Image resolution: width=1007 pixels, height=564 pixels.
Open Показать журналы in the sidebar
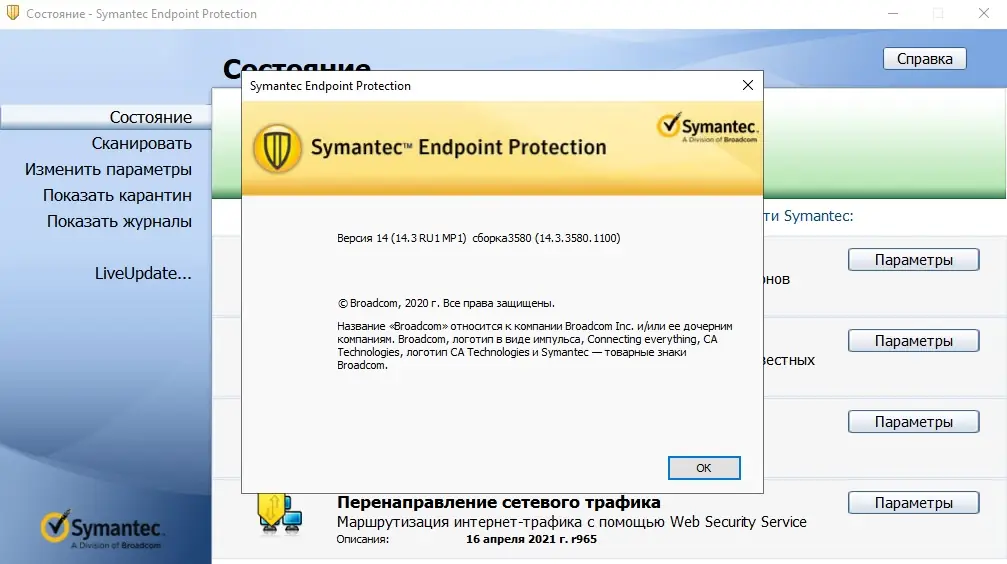click(x=119, y=221)
